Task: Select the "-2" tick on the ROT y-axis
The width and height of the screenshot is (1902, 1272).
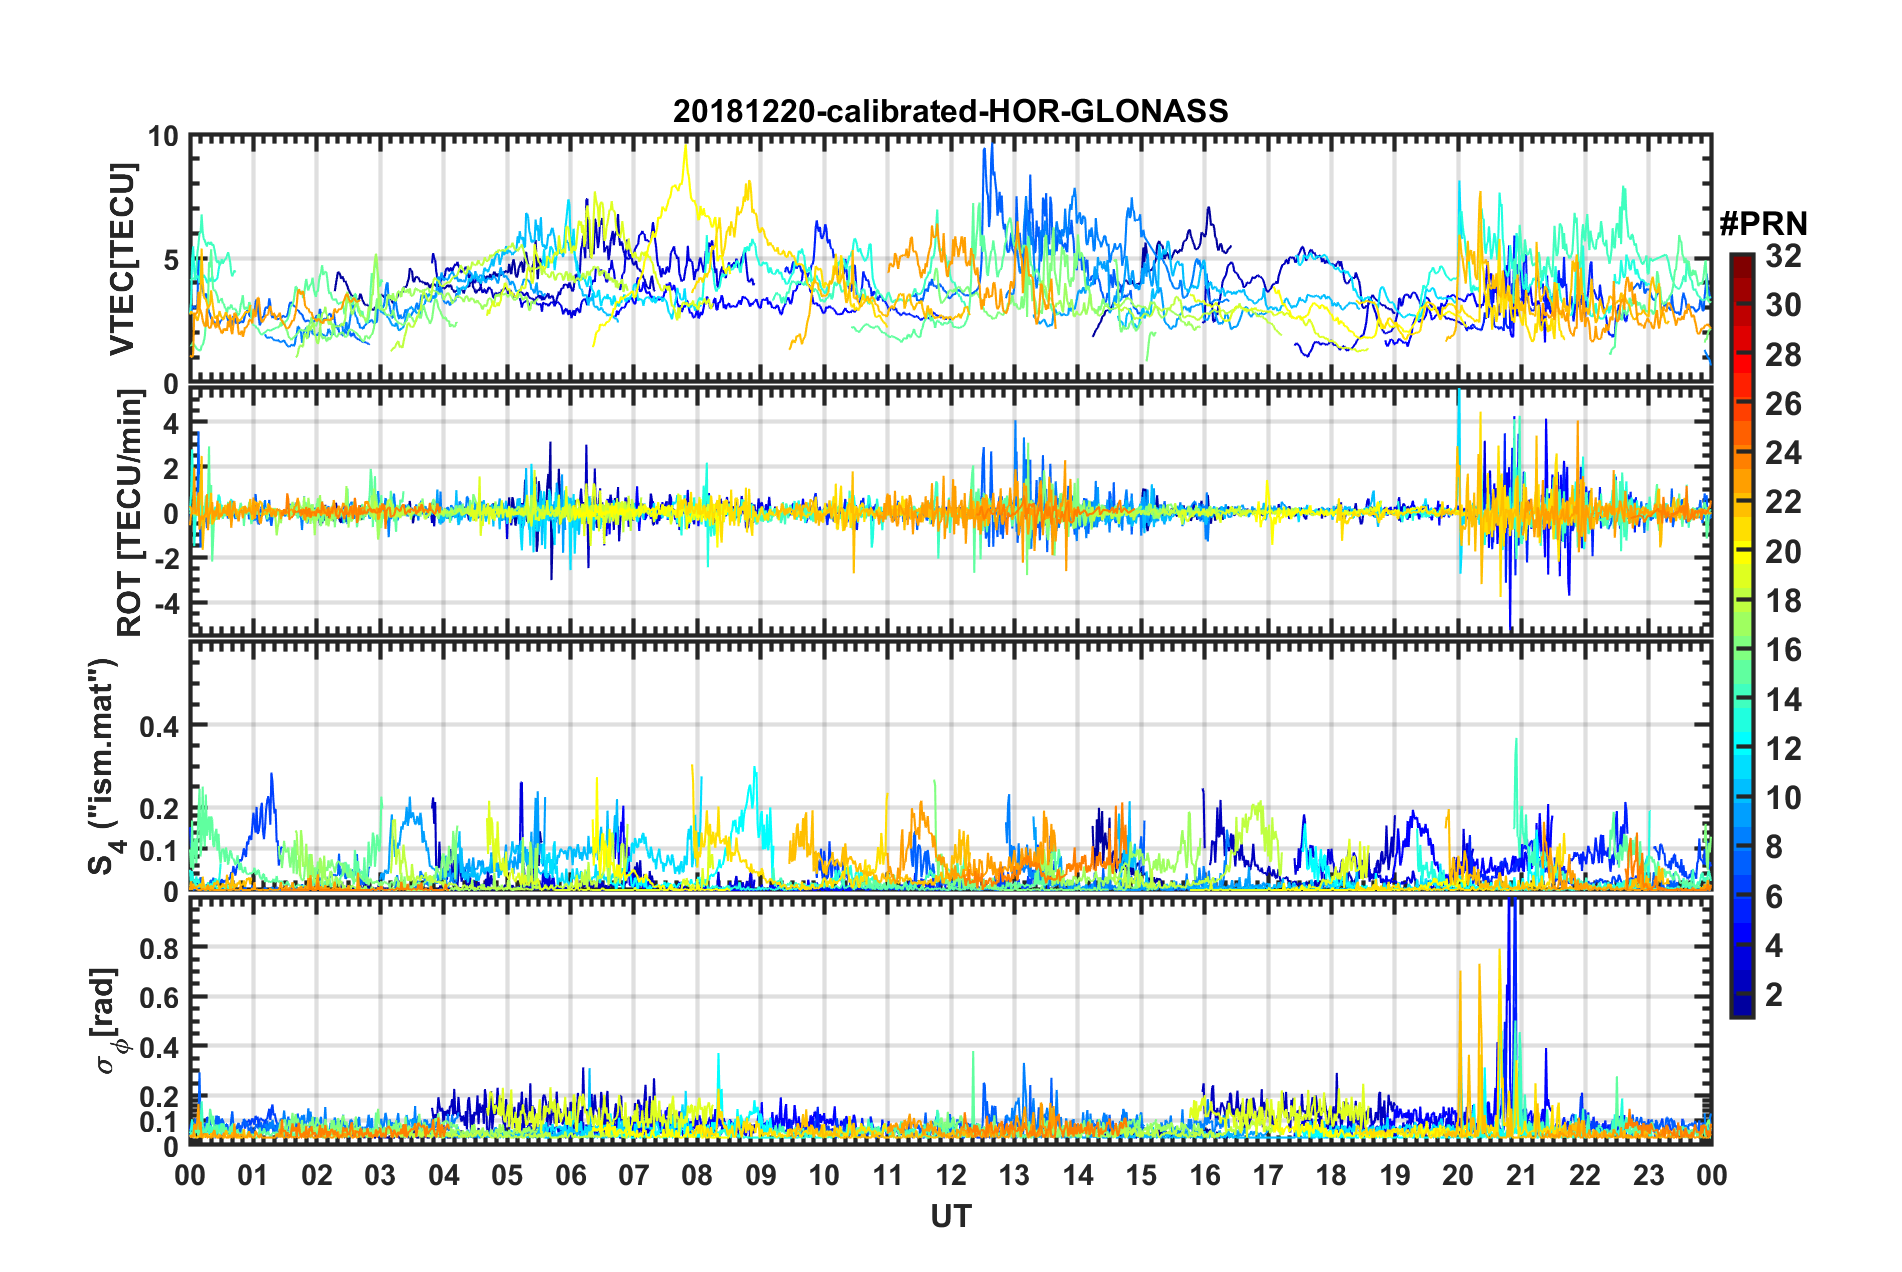Action: pyautogui.click(x=165, y=559)
